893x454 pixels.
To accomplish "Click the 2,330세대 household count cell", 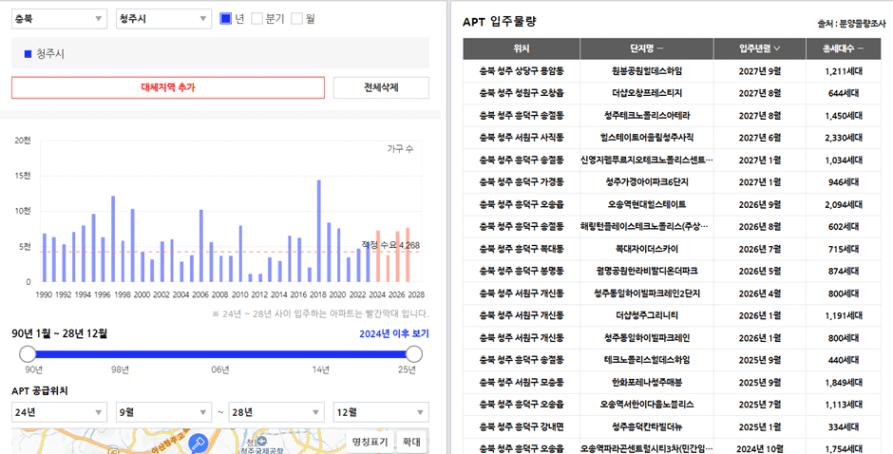I will 843,137.
